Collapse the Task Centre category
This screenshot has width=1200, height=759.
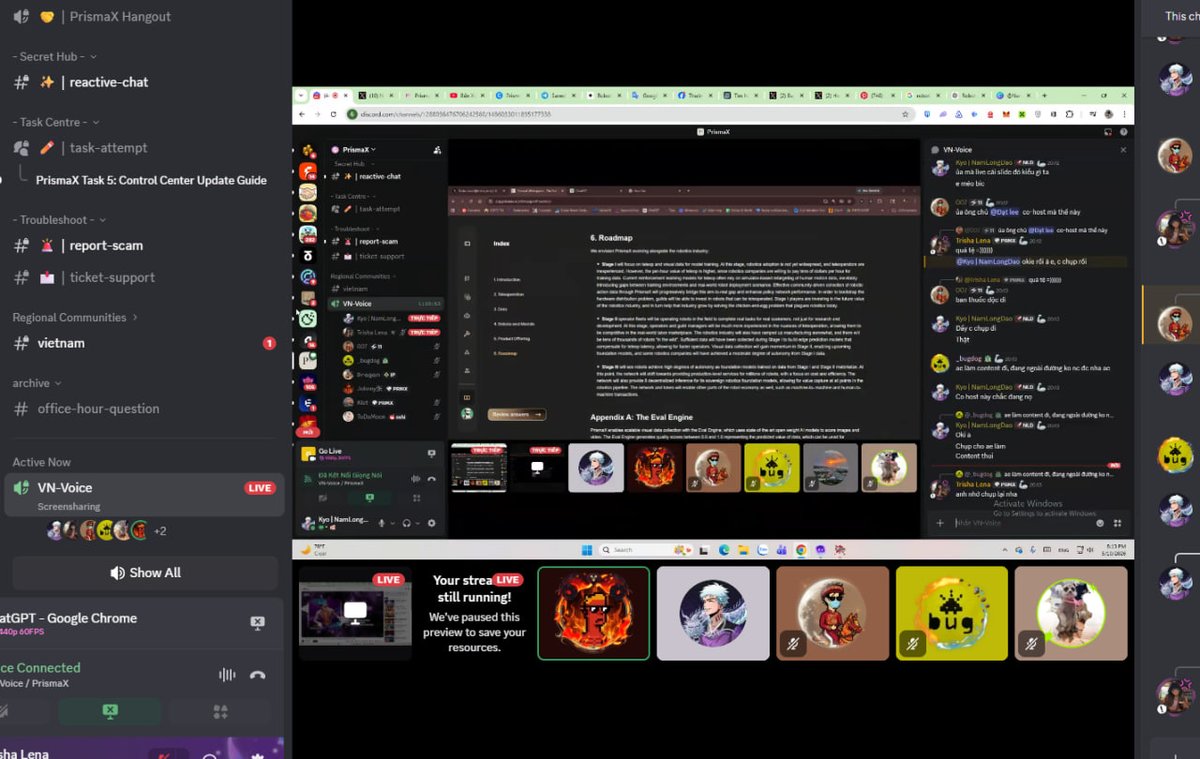(55, 122)
